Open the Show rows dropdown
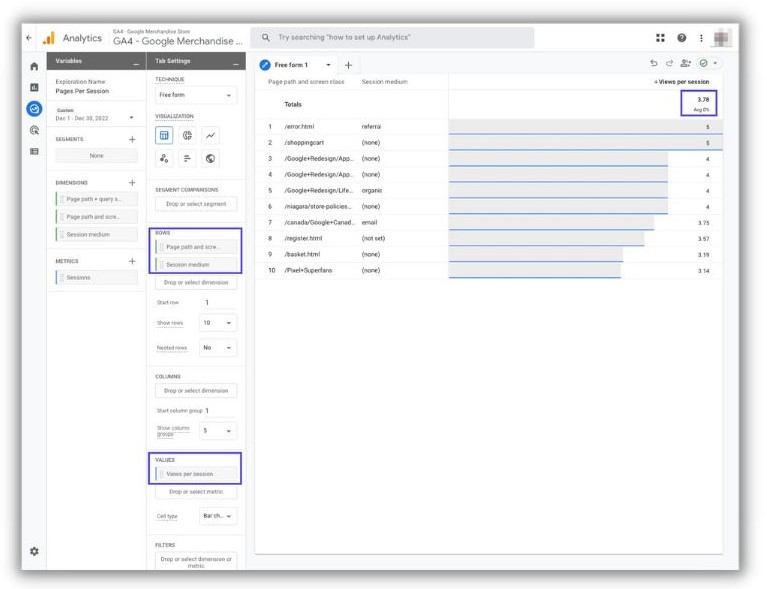The width and height of the screenshot is (767, 589). [218, 323]
